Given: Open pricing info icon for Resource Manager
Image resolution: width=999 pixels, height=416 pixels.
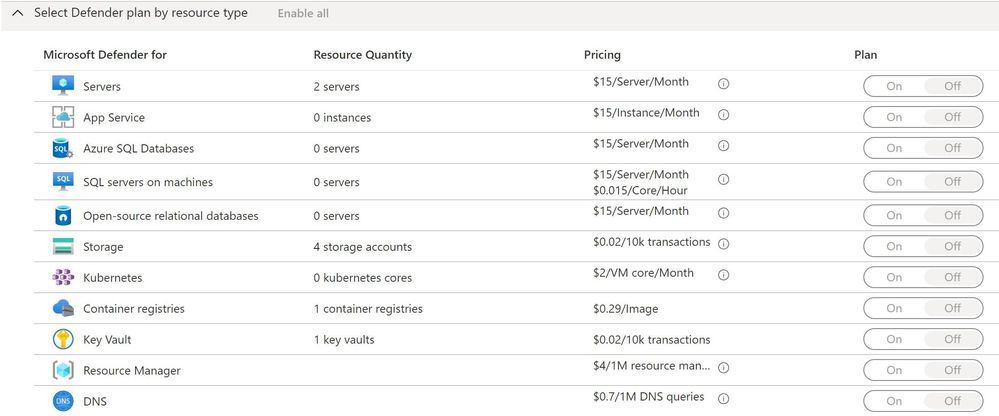Looking at the screenshot, I should (x=723, y=368).
